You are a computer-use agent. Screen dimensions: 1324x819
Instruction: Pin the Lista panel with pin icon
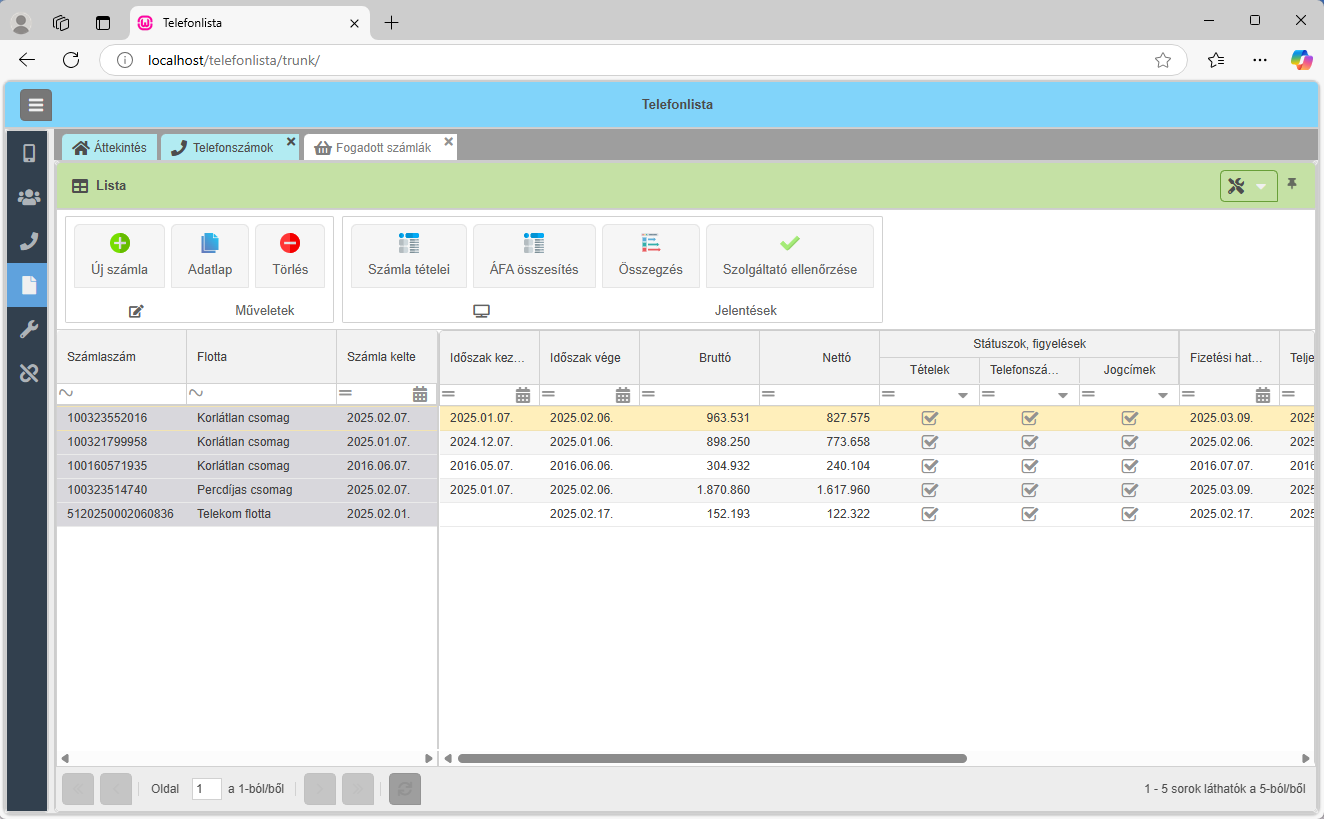[x=1292, y=185]
